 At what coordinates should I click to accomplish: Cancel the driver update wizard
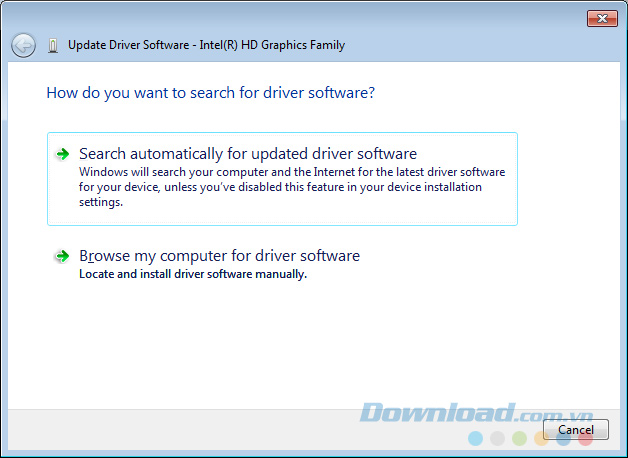576,430
